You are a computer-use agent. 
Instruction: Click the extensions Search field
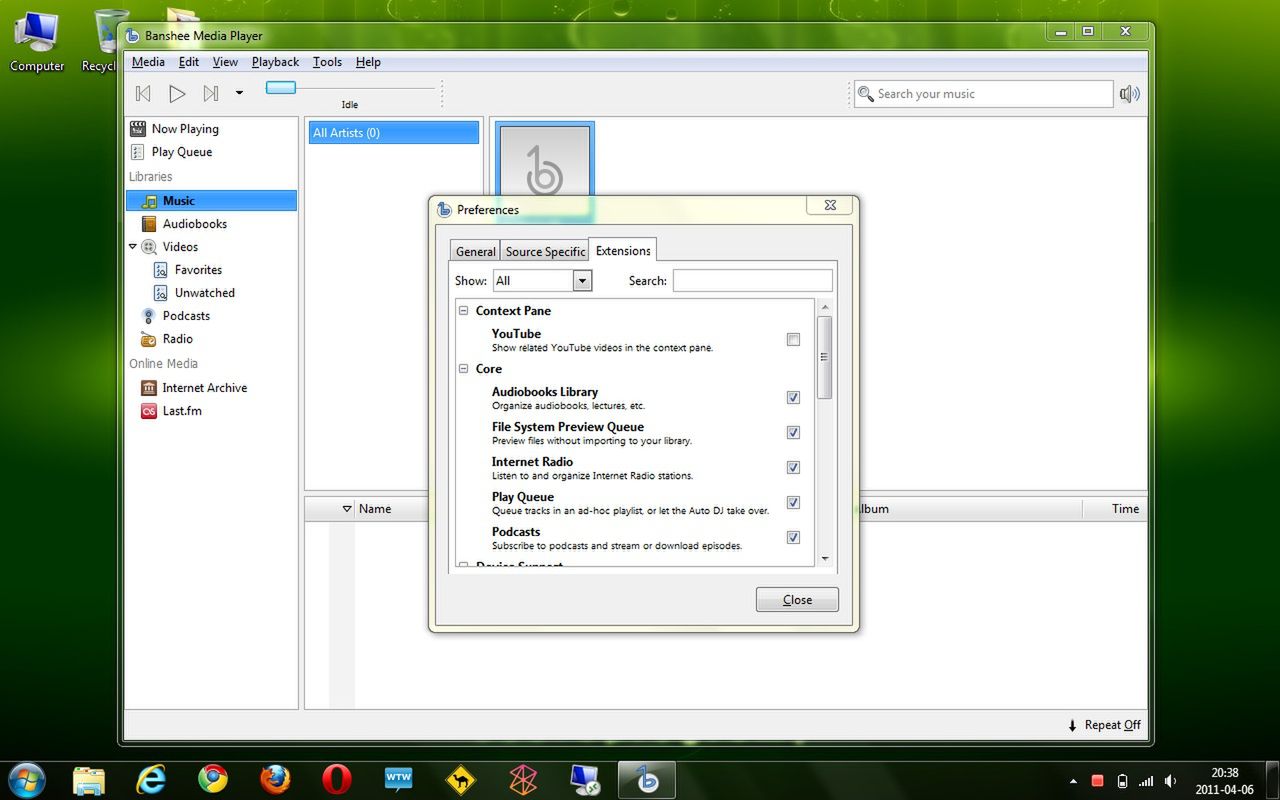(x=752, y=281)
